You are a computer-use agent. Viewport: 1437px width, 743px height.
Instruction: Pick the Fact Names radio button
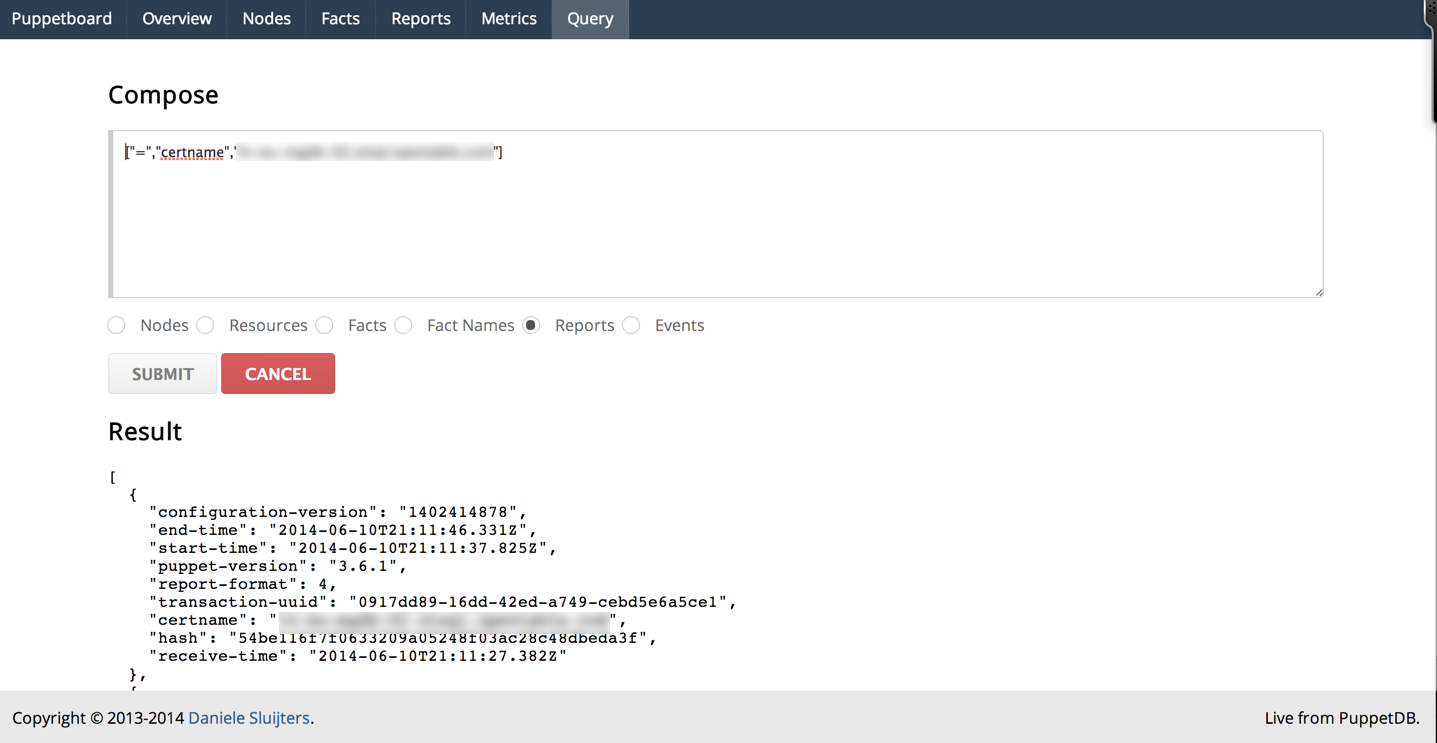pos(404,325)
